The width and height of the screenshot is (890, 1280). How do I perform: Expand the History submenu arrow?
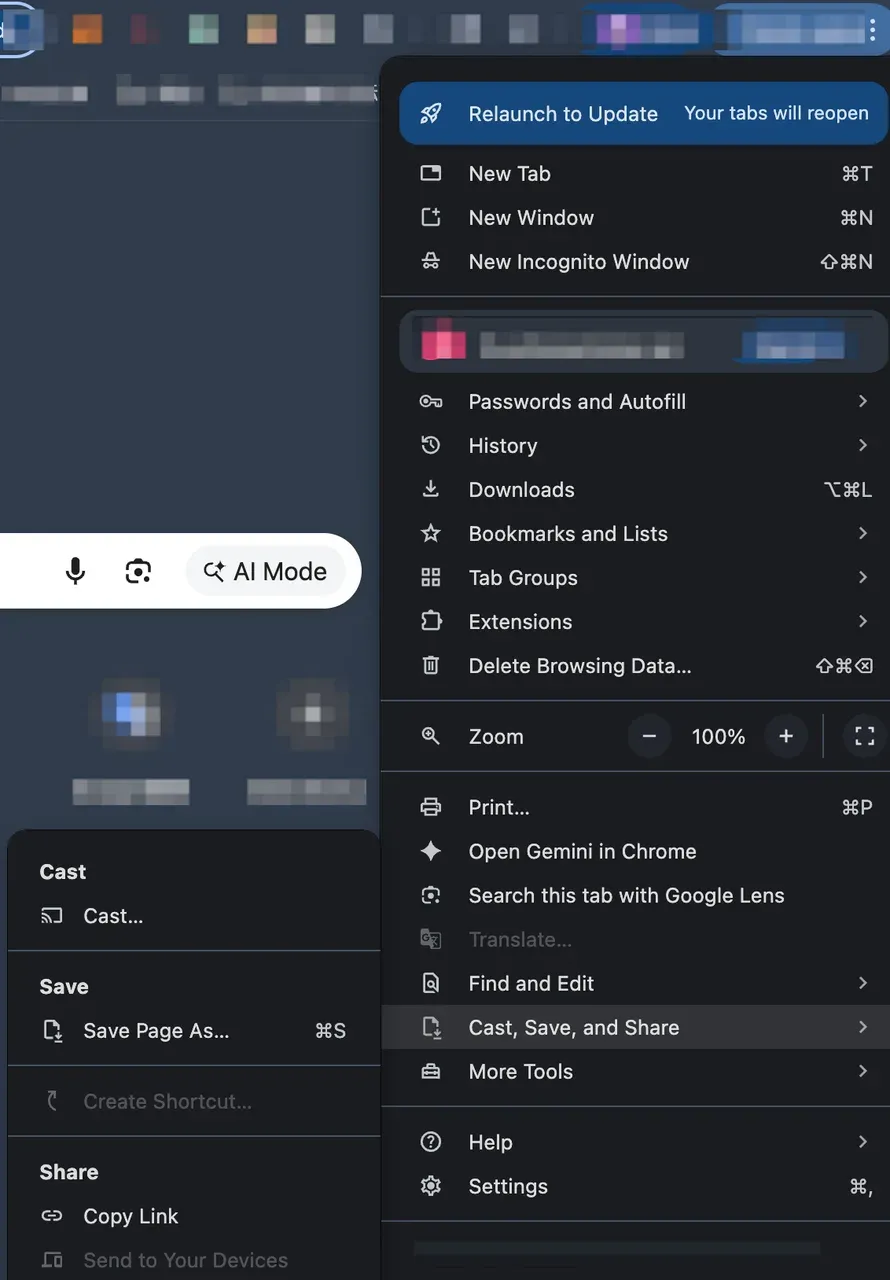tap(862, 446)
